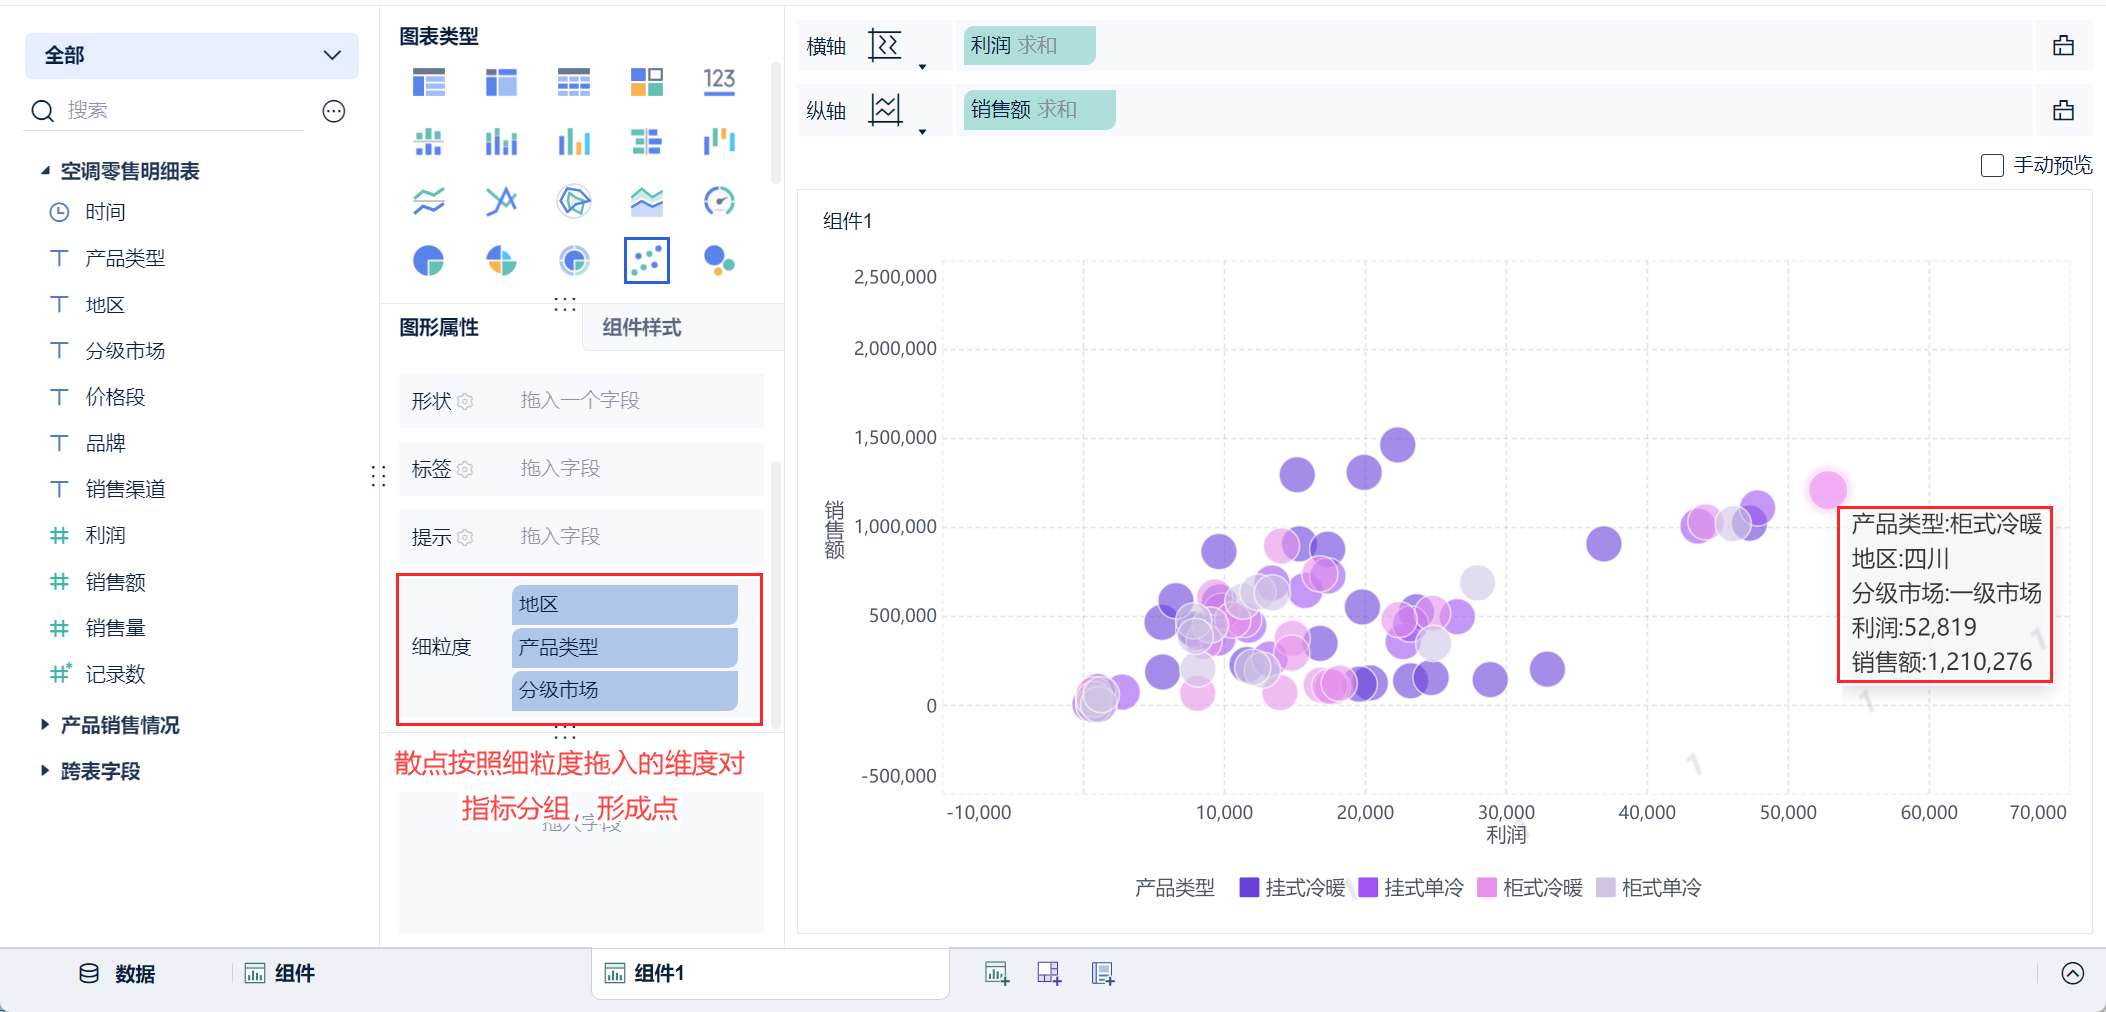Click the 纵轴 axis settings icon

pos(885,109)
